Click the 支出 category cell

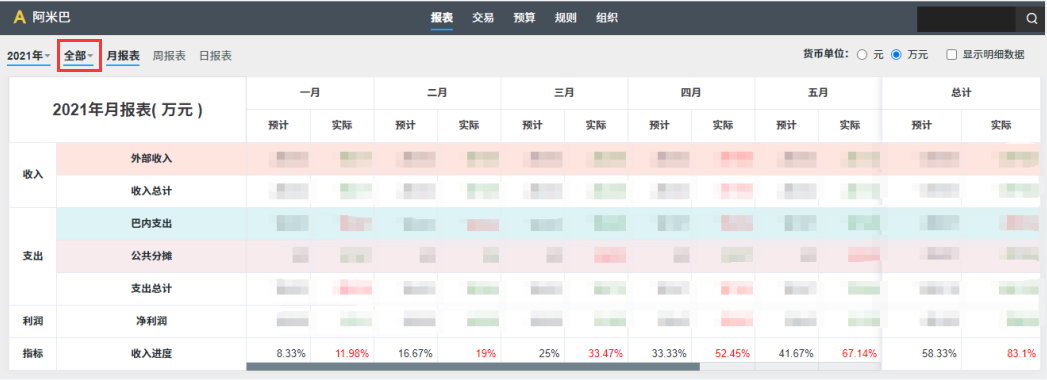click(x=33, y=256)
